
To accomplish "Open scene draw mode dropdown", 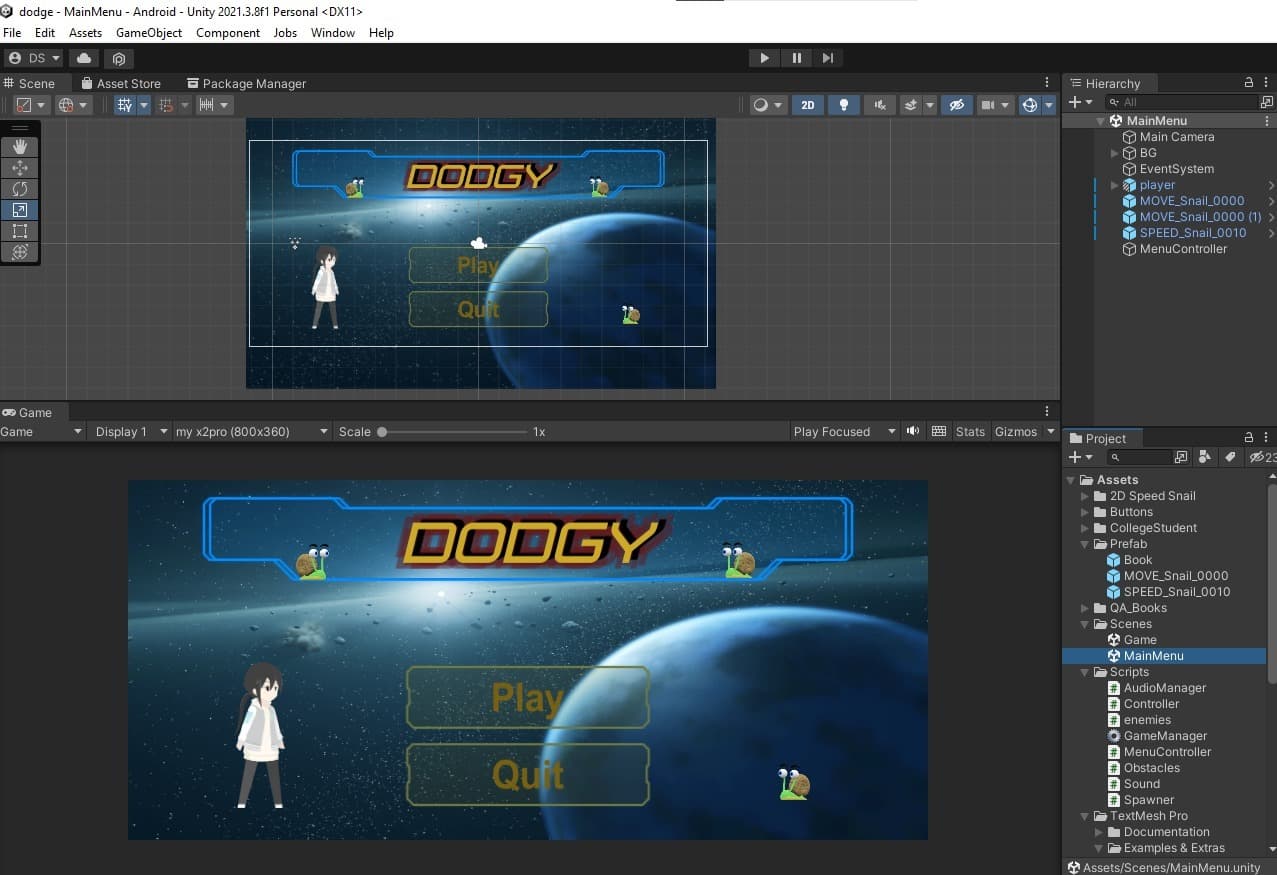I will click(x=768, y=105).
